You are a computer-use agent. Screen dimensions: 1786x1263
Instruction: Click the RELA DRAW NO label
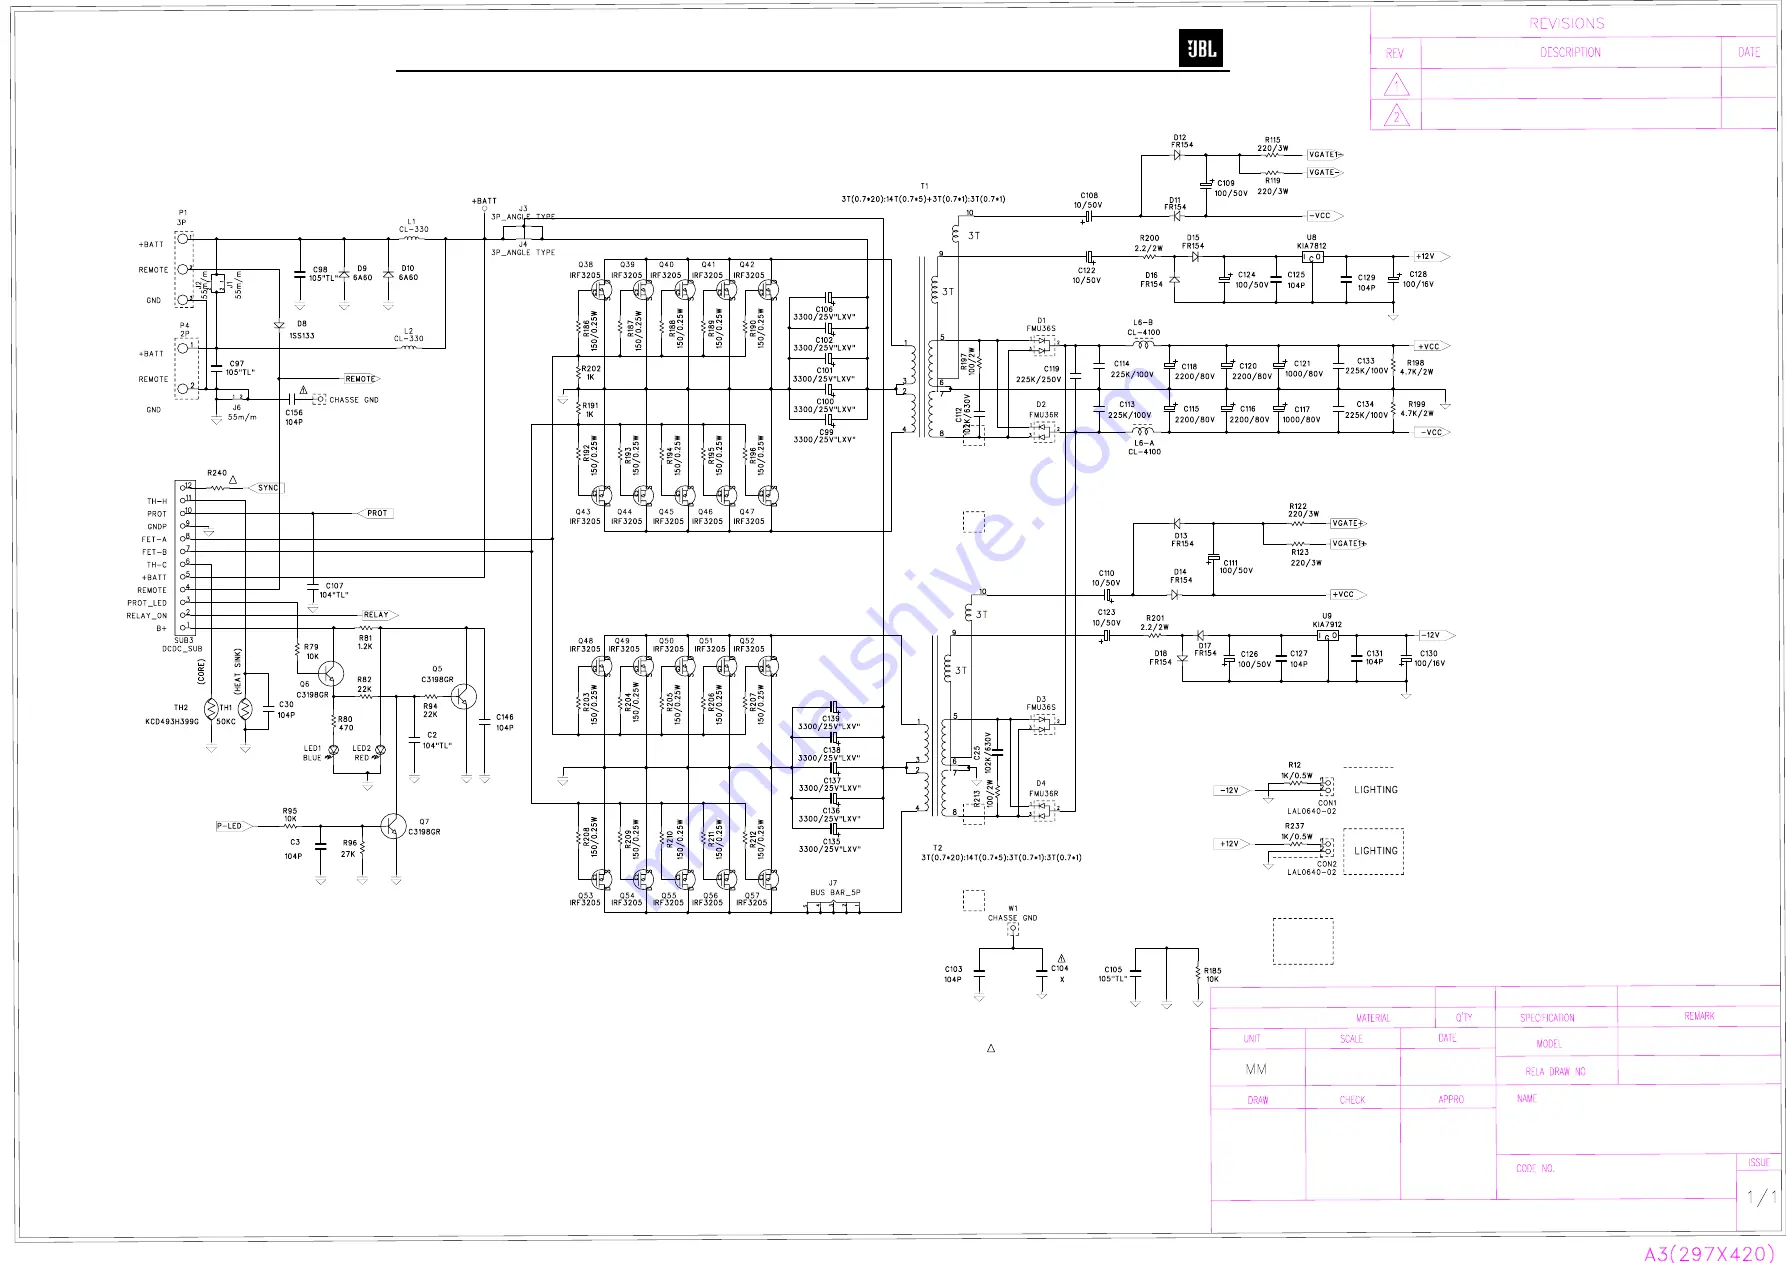click(1555, 1071)
